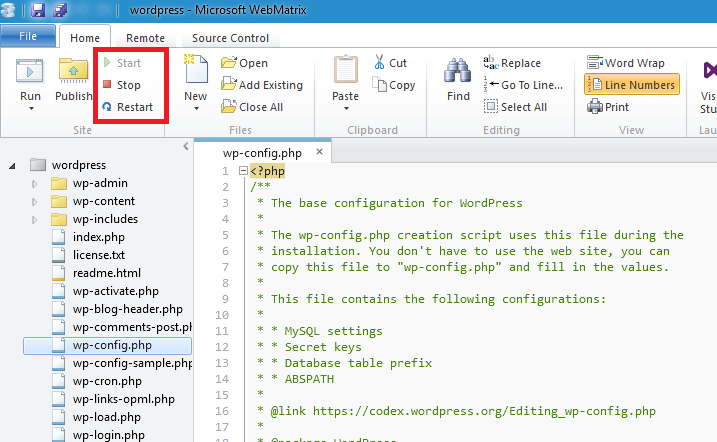This screenshot has height=442, width=717.
Task: Collapse the code block at line 1
Action: (x=243, y=171)
